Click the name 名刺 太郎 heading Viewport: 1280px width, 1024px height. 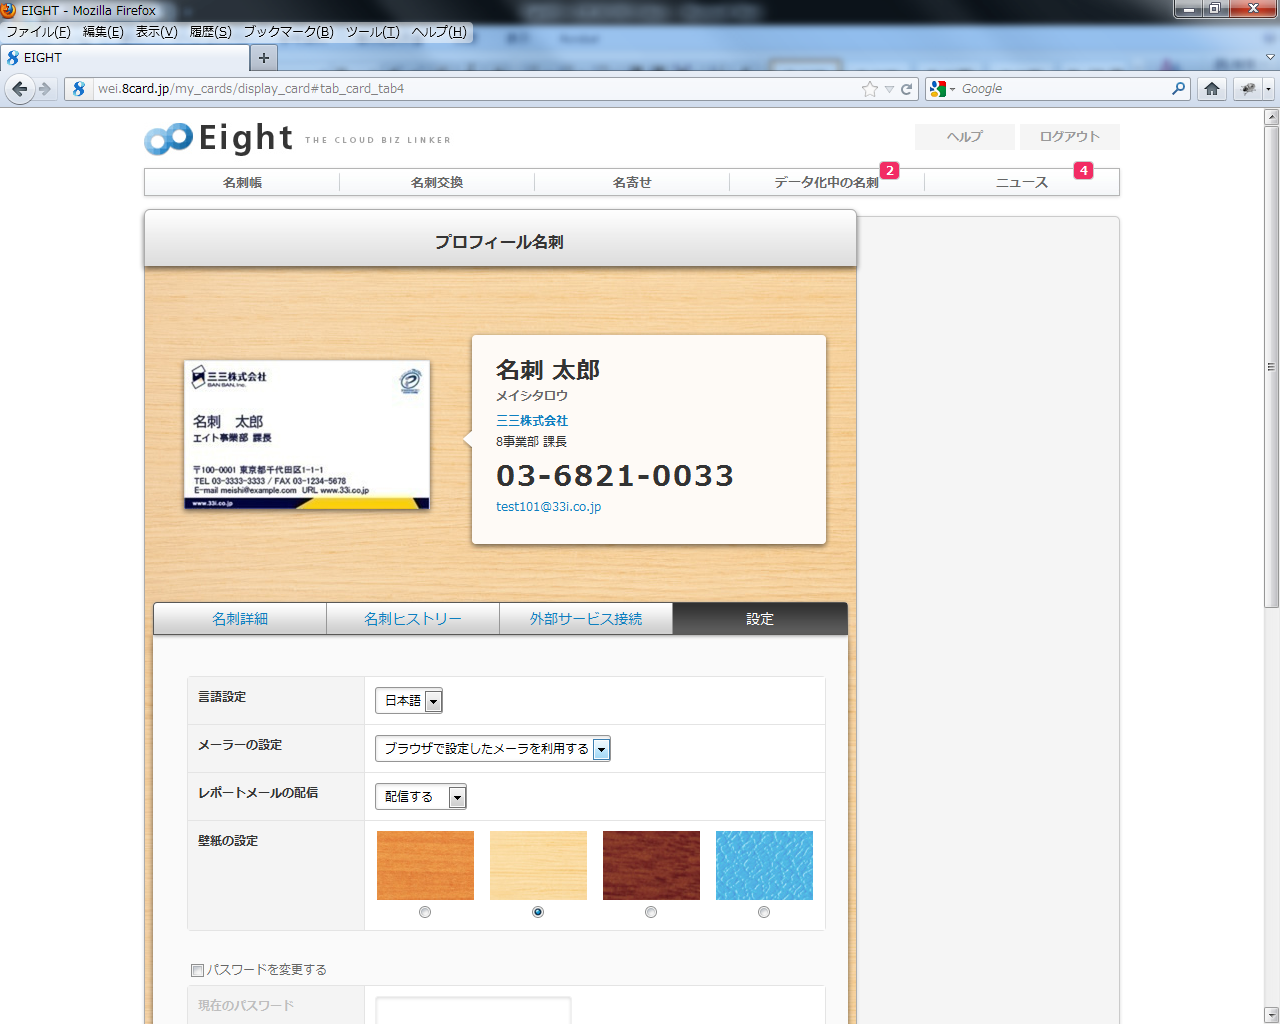548,370
